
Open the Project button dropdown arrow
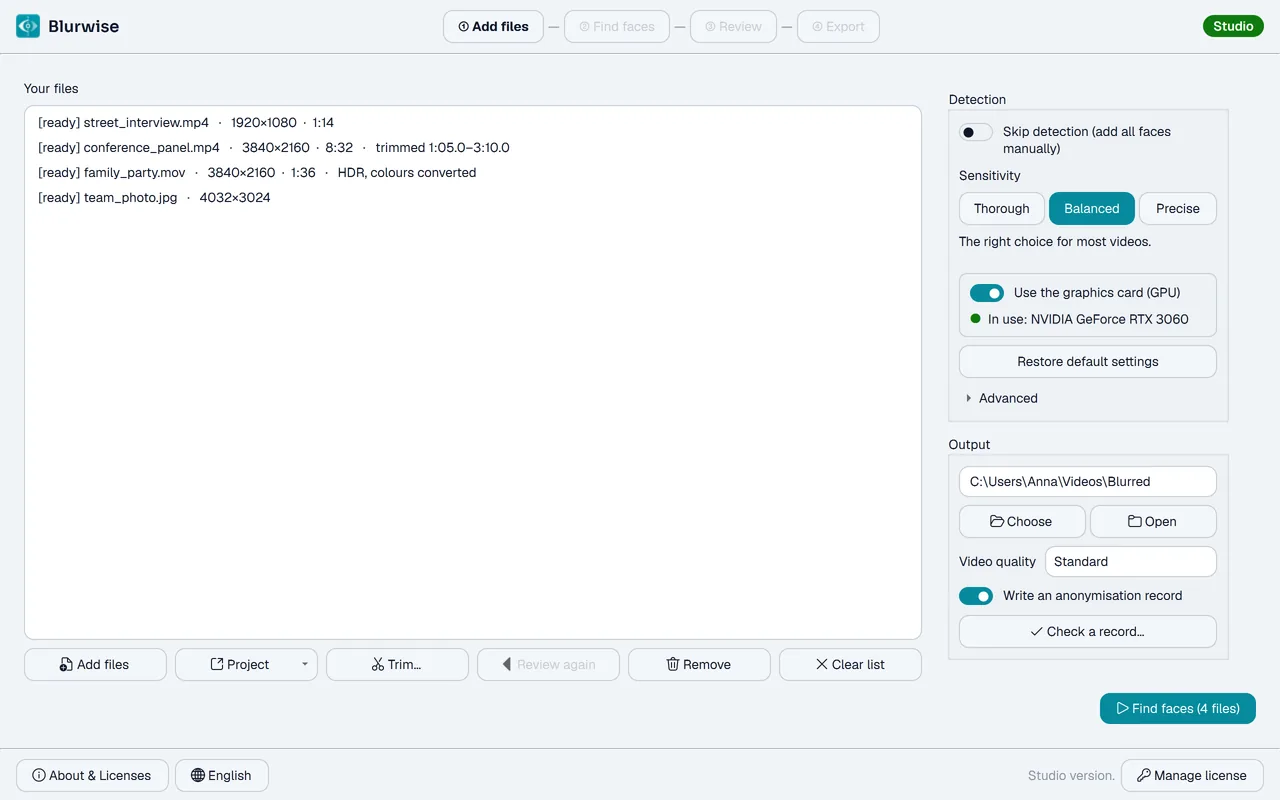305,664
